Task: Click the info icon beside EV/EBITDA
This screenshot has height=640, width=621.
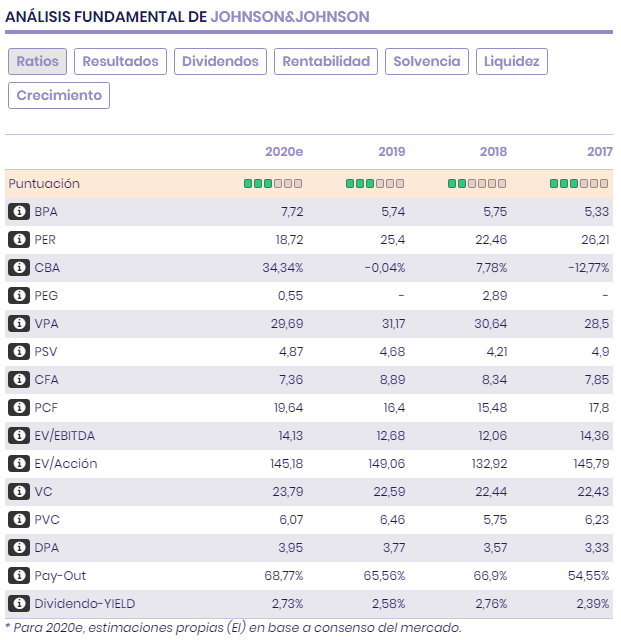Action: click(18, 436)
